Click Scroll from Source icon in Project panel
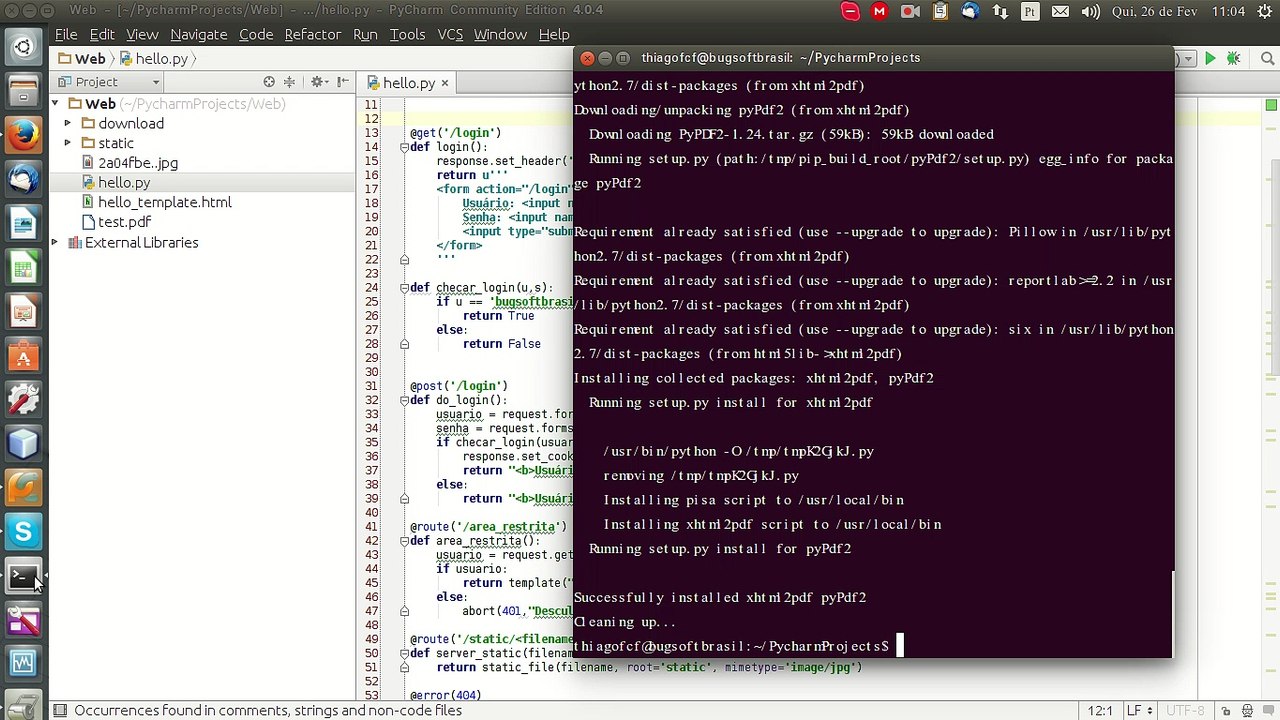The image size is (1280, 720). (x=269, y=82)
